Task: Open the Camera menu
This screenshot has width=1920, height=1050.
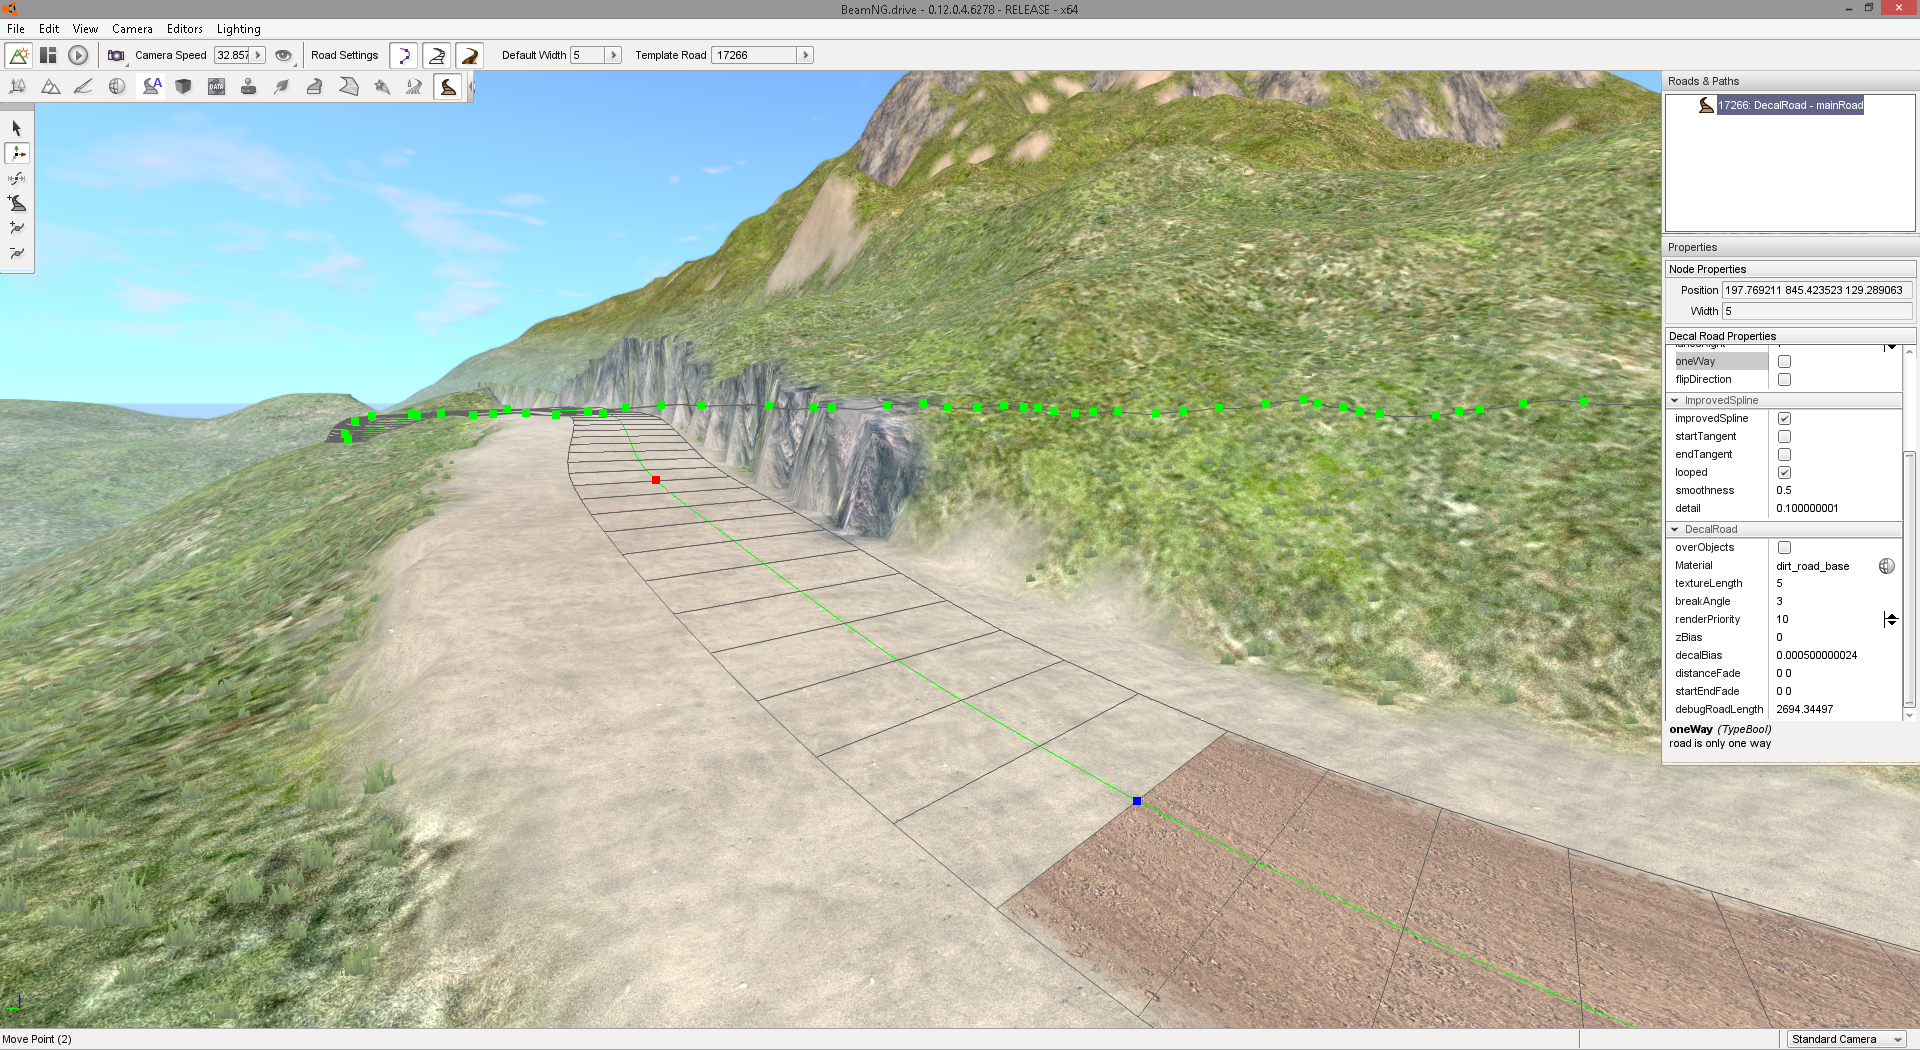Action: [x=132, y=29]
